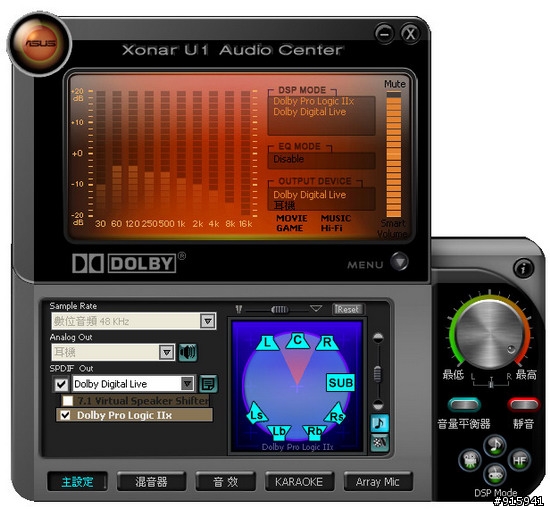This screenshot has width=550, height=509.
Task: Select the R speaker icon
Action: point(327,342)
